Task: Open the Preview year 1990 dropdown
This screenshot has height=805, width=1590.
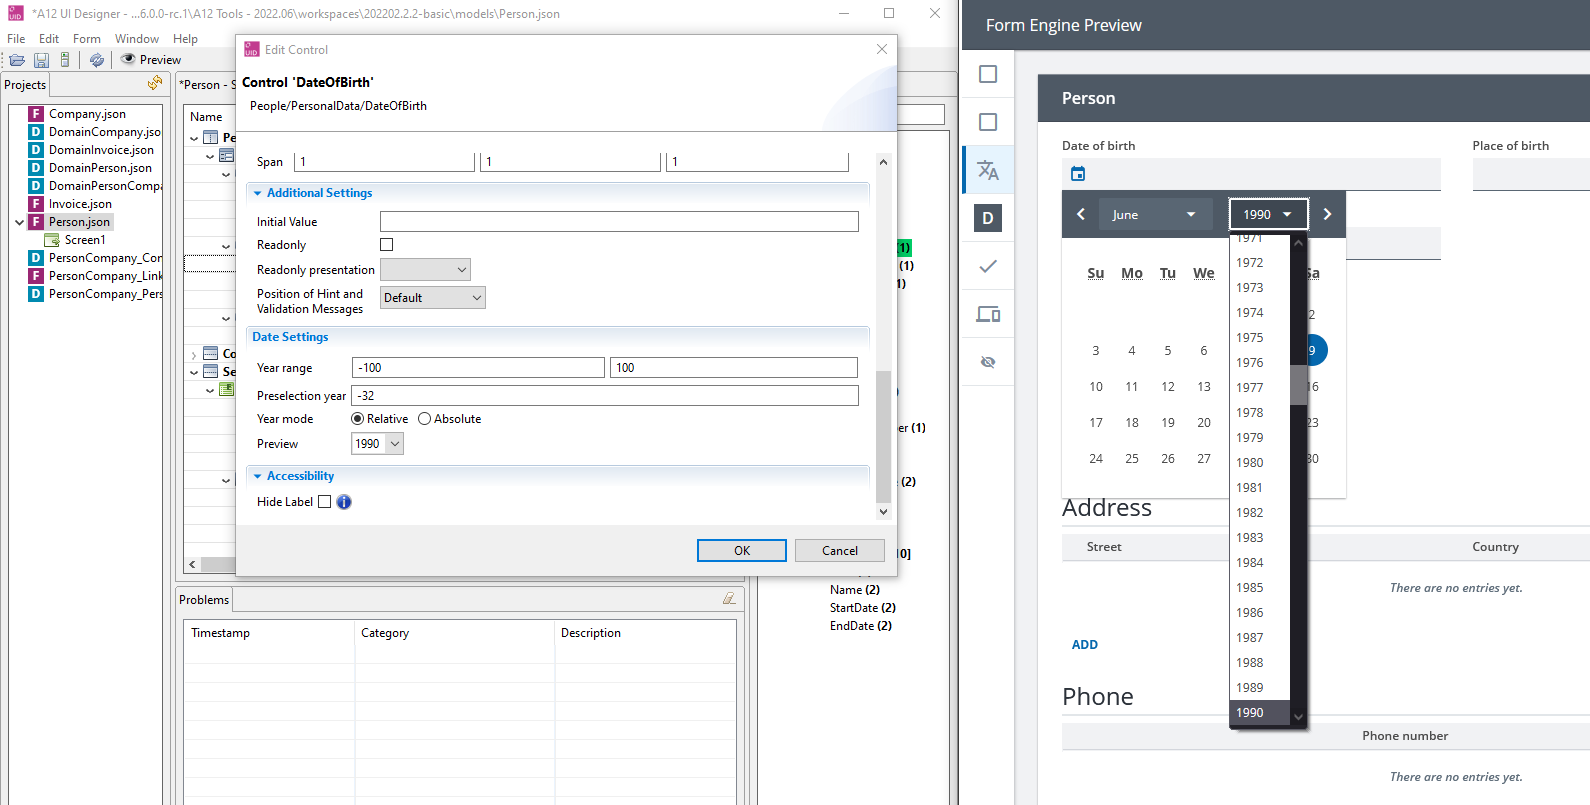Action: tap(378, 444)
